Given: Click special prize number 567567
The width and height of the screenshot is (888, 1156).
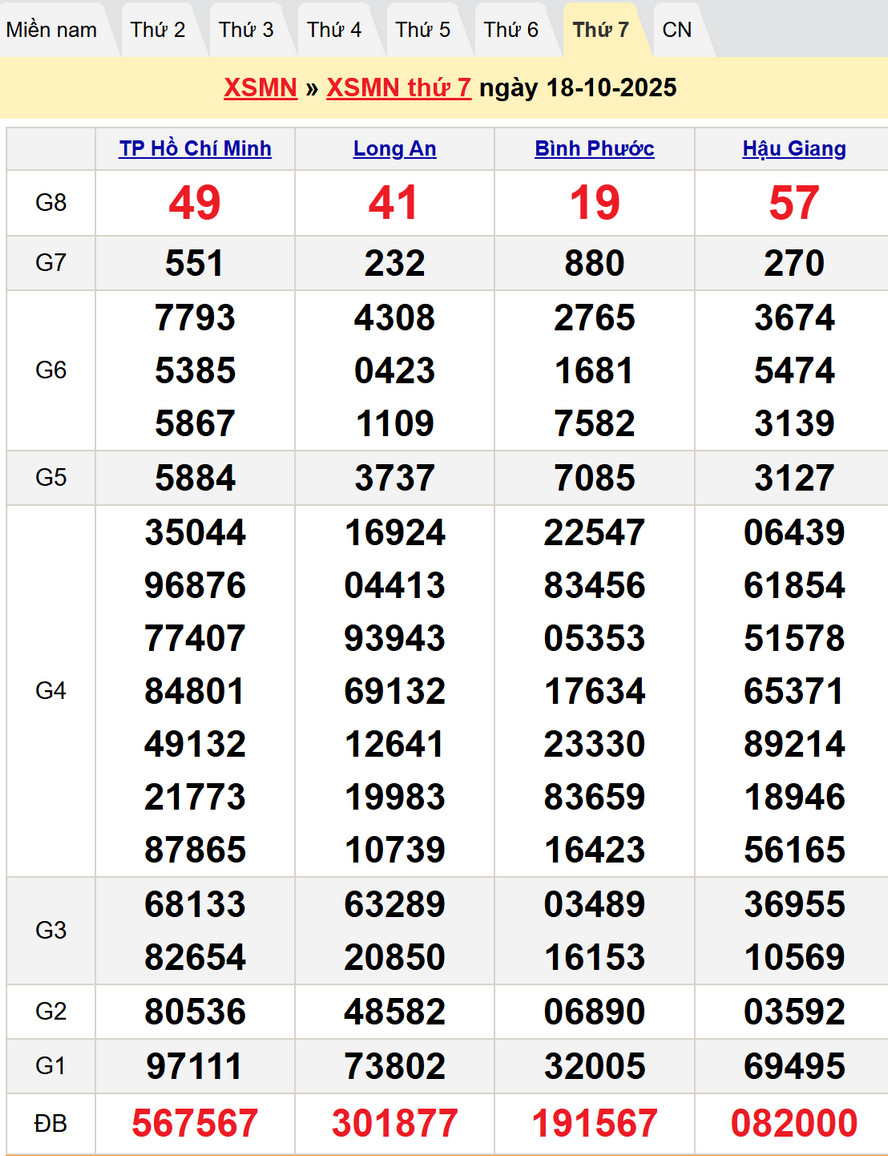Looking at the screenshot, I should [195, 1123].
